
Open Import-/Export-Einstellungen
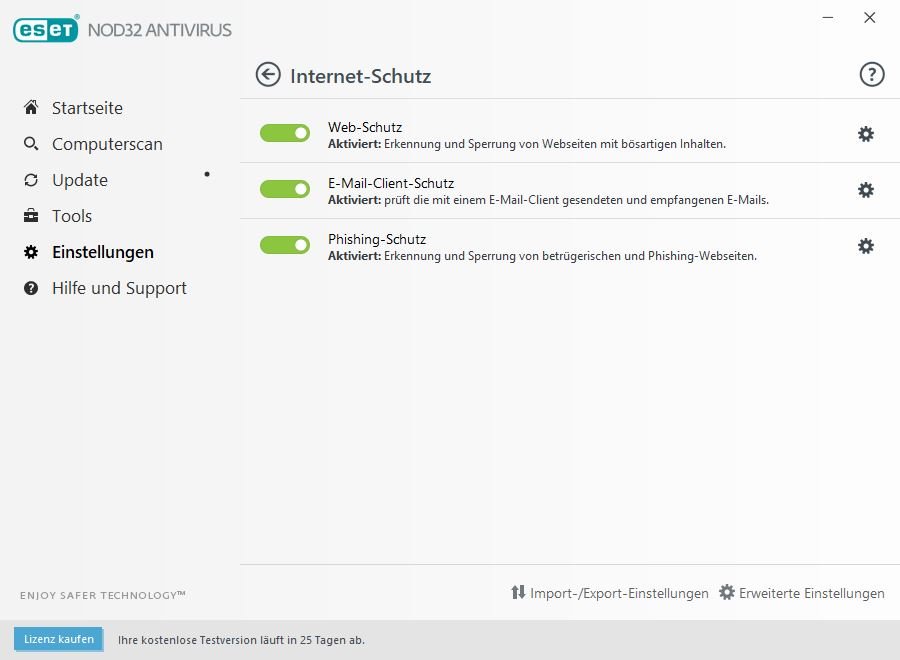(609, 593)
